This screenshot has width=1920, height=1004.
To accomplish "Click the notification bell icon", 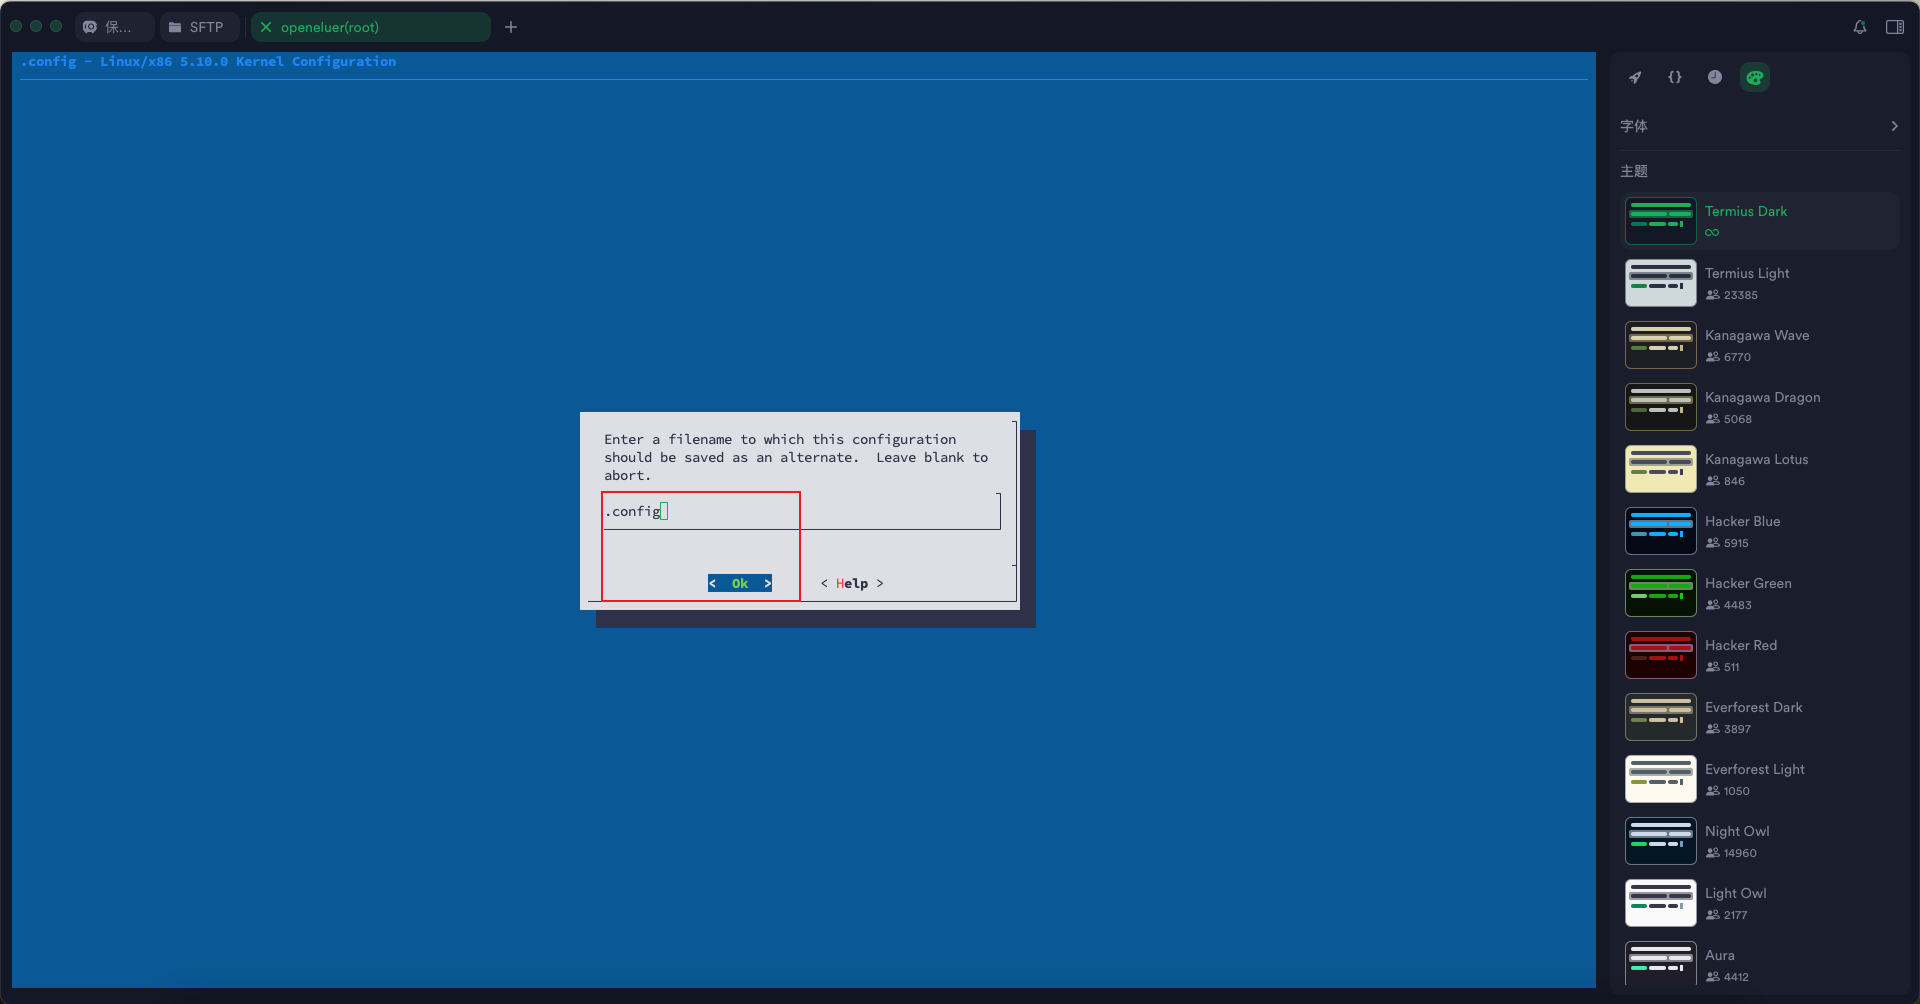I will 1860,27.
